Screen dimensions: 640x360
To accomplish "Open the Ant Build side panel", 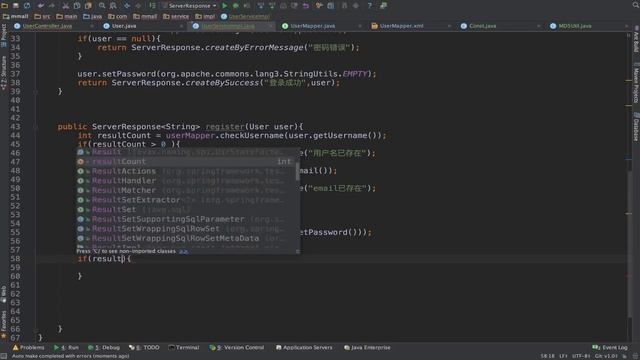I will (x=636, y=39).
